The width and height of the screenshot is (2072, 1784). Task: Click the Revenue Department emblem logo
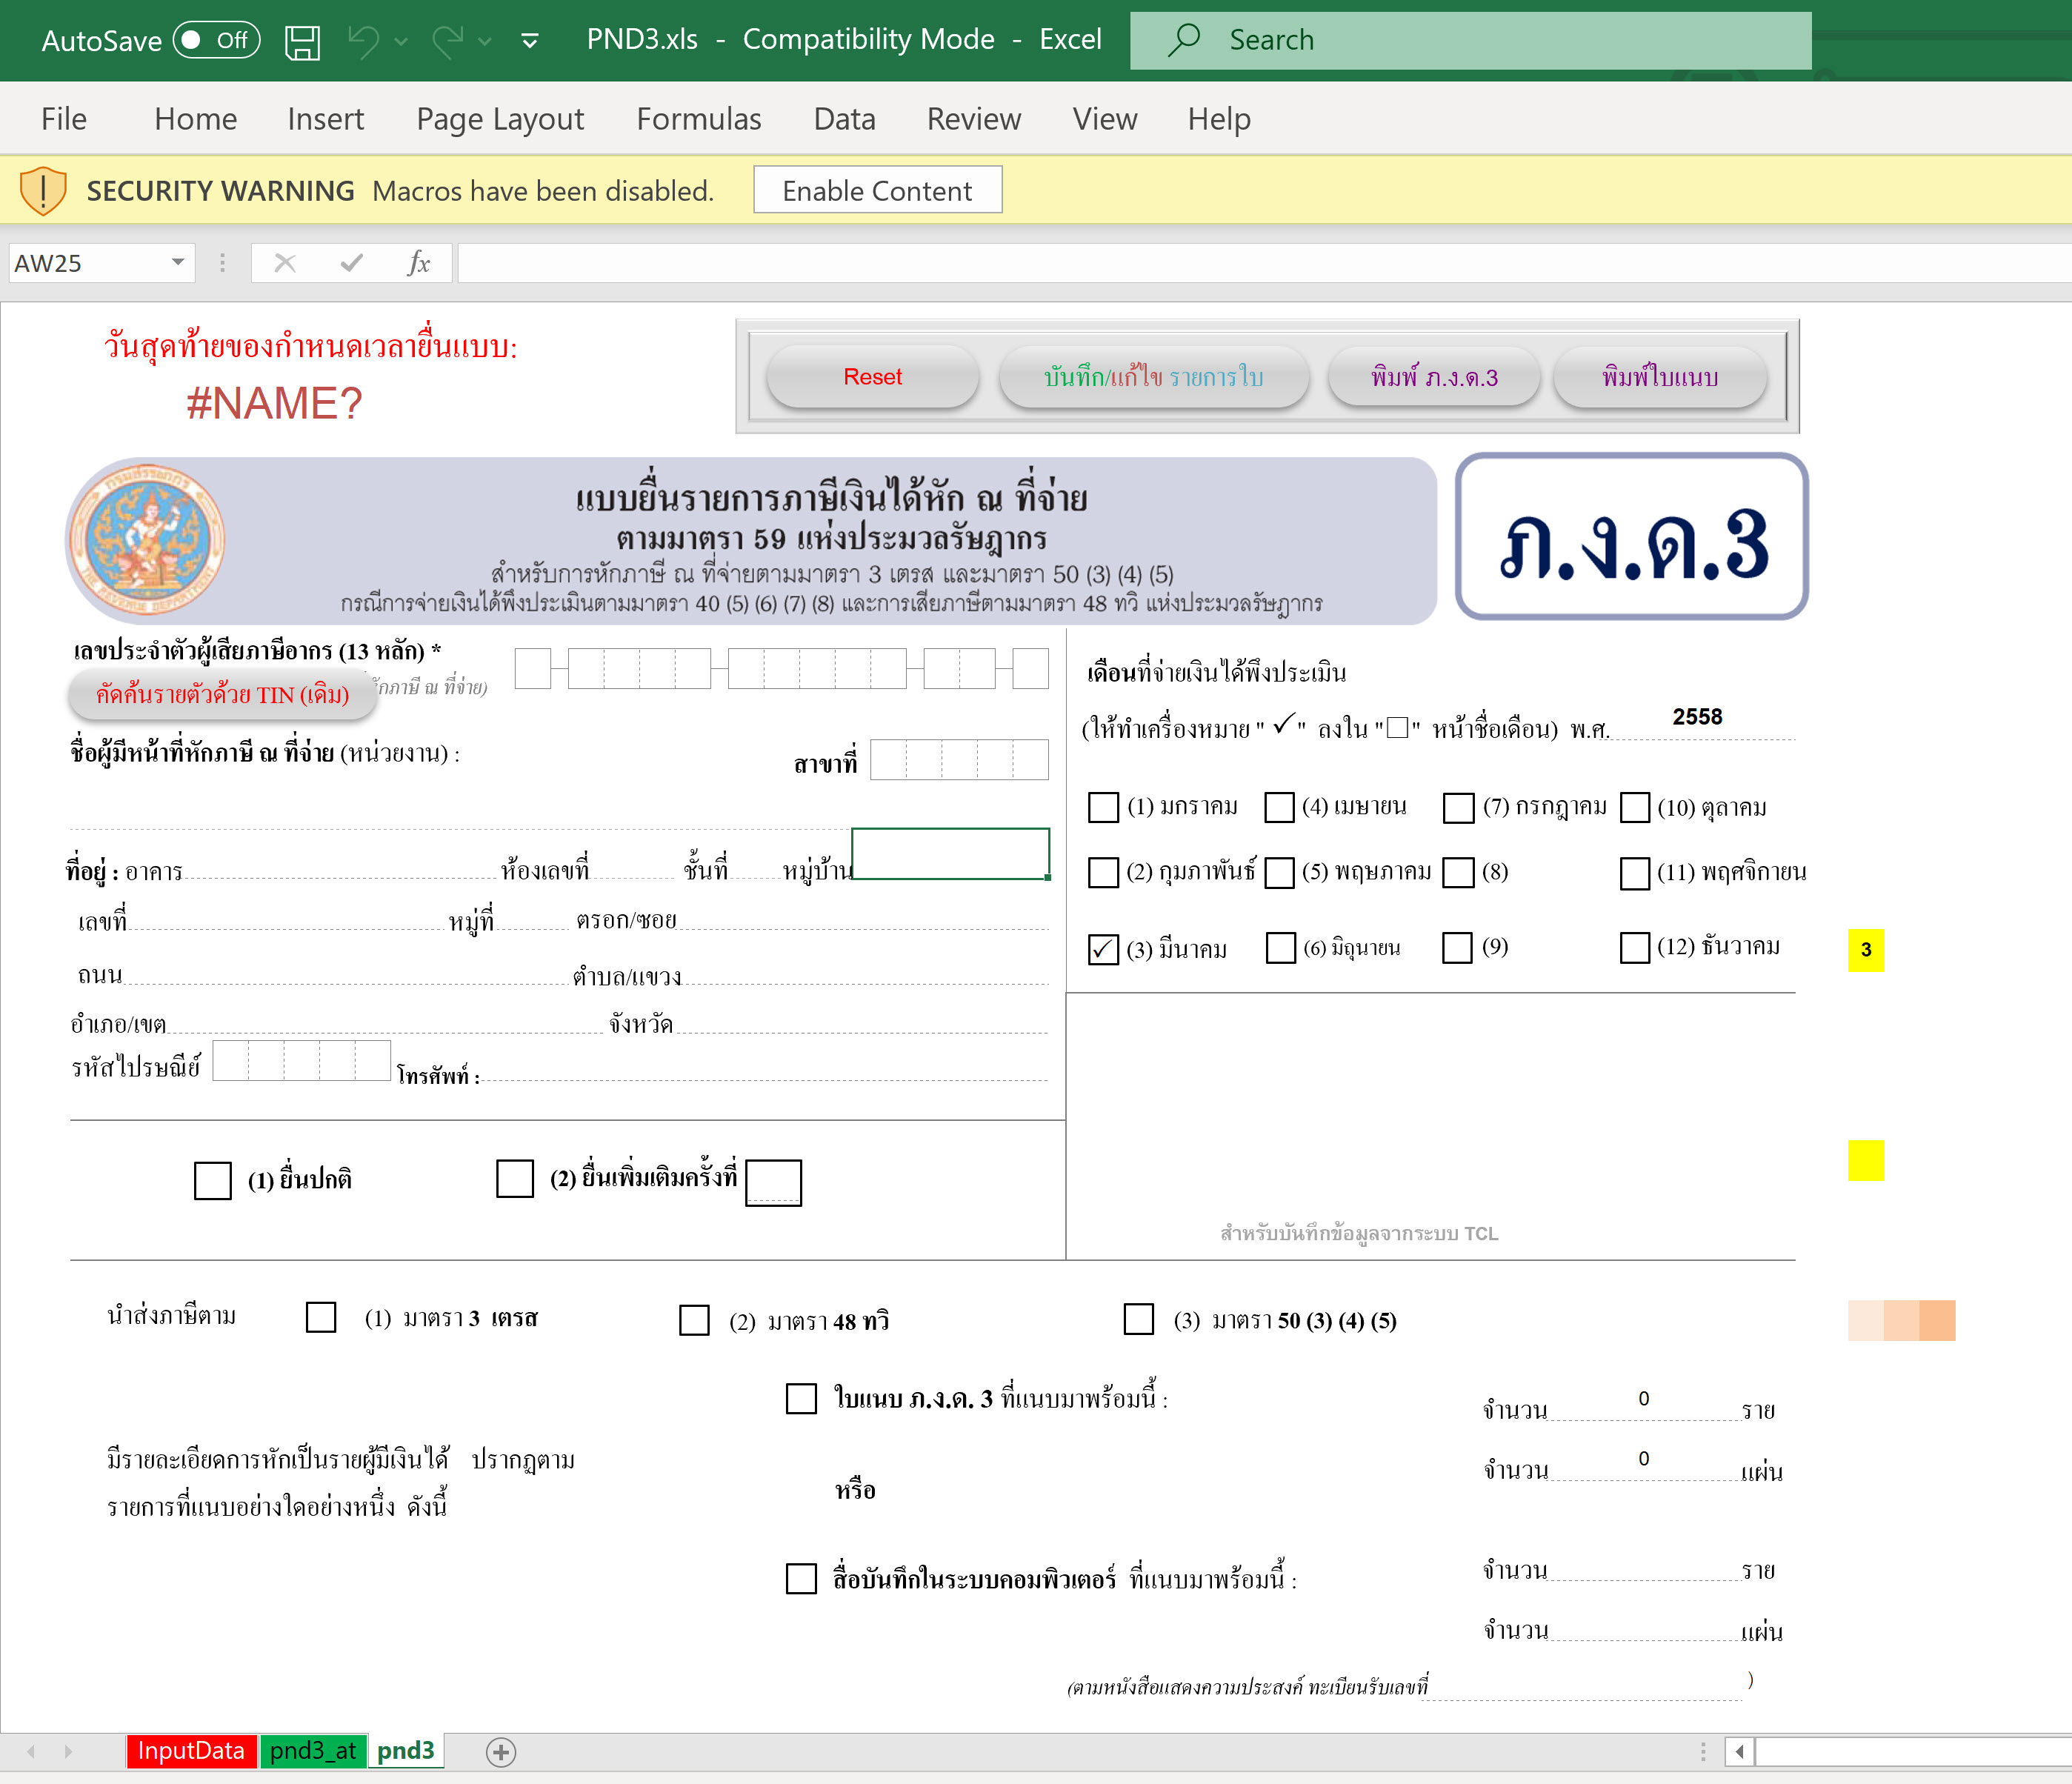(x=146, y=540)
